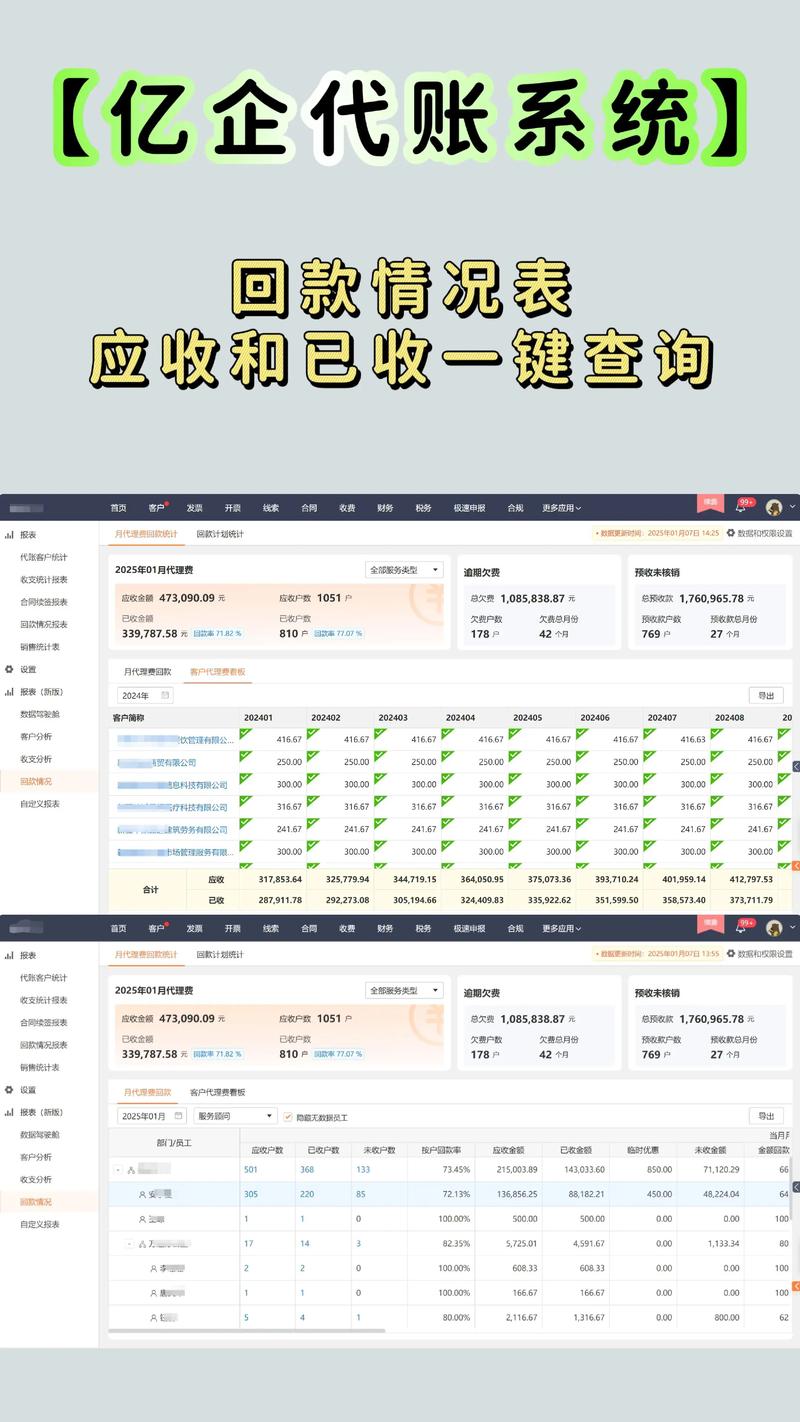Click the 501 应收户数 link
This screenshot has width=800, height=1422.
tap(250, 1169)
